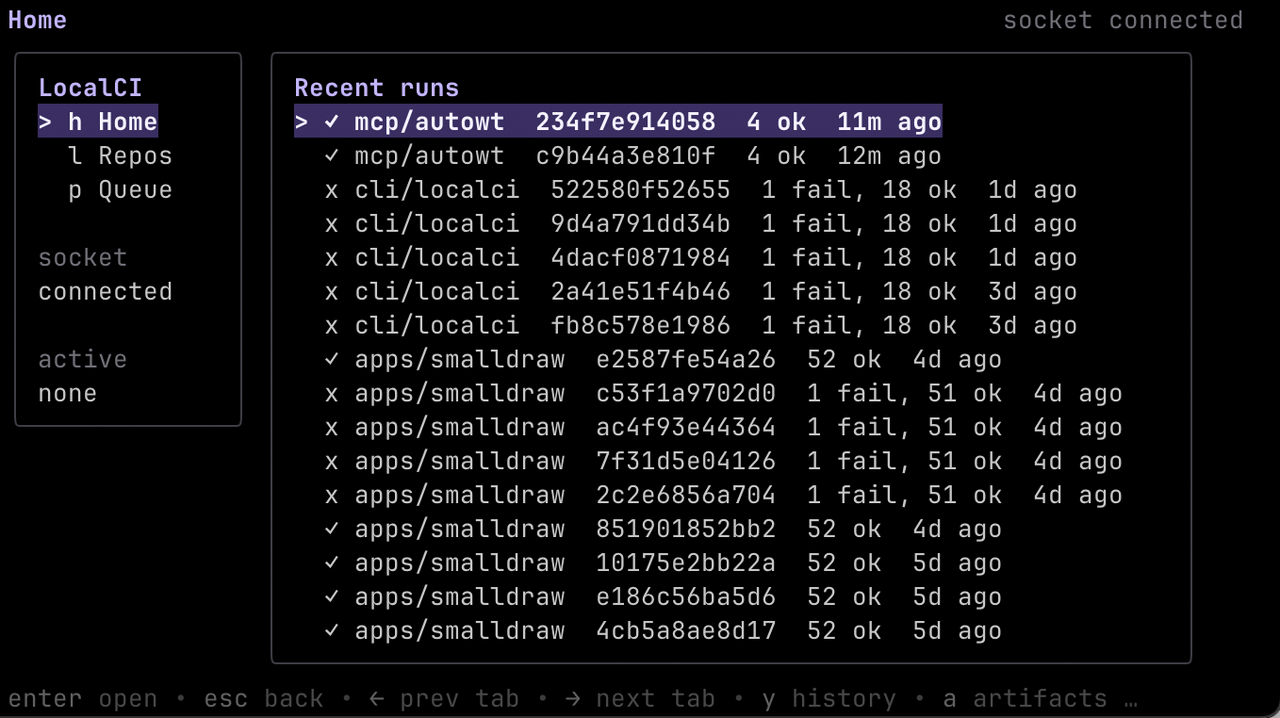Select the last run 4cb5a8ae8d17
Screen dimensions: 1280x718
pos(662,632)
